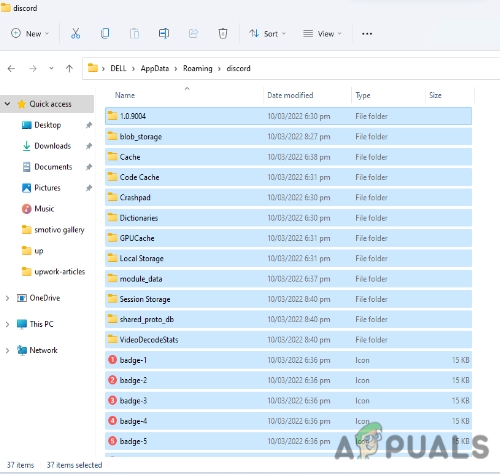
Task: Expand the This PC tree node
Action: tap(7, 324)
